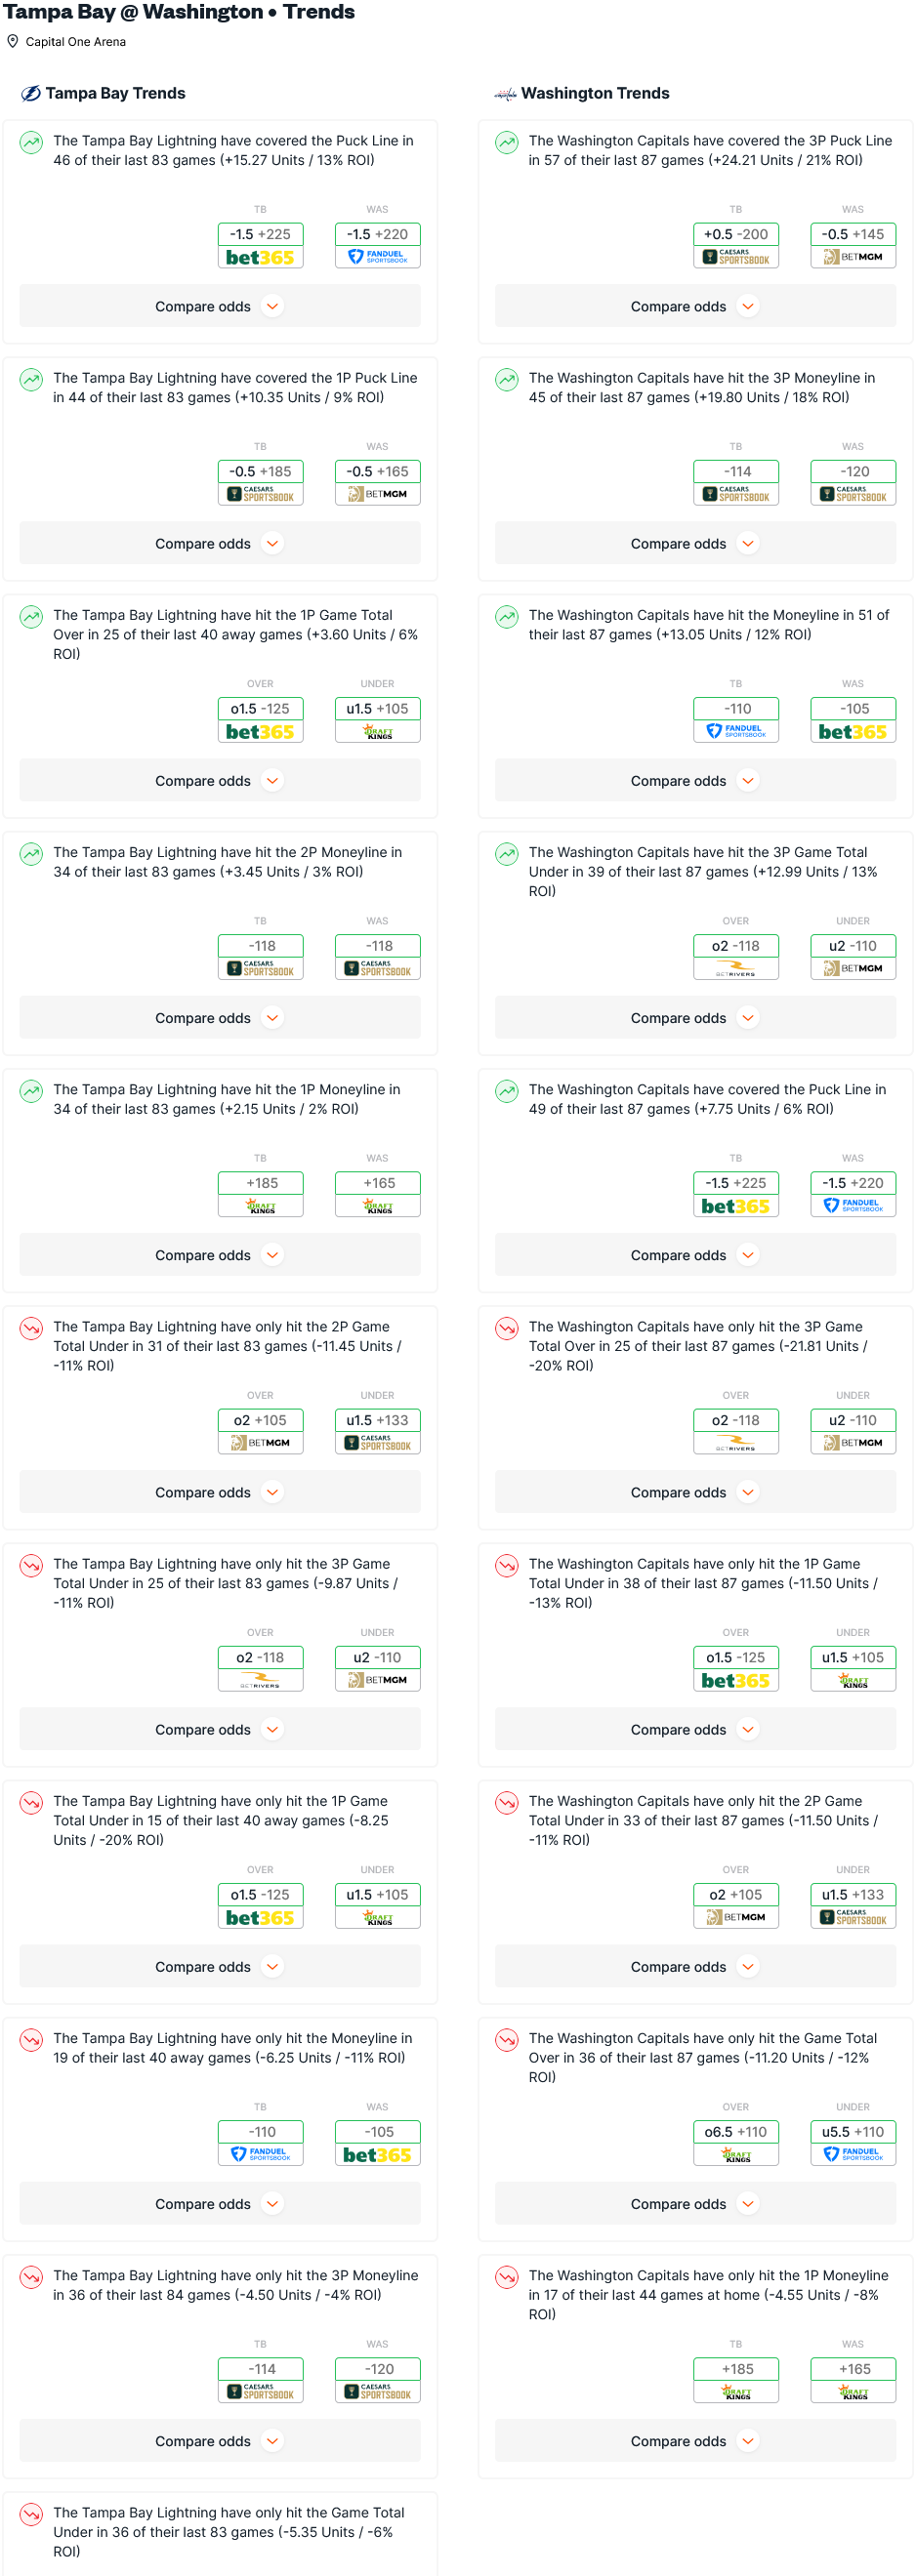Click the Tampa Bay Lightning logo beside Tampa Bay Trends
The height and width of the screenshot is (2576, 916).
click(x=31, y=94)
